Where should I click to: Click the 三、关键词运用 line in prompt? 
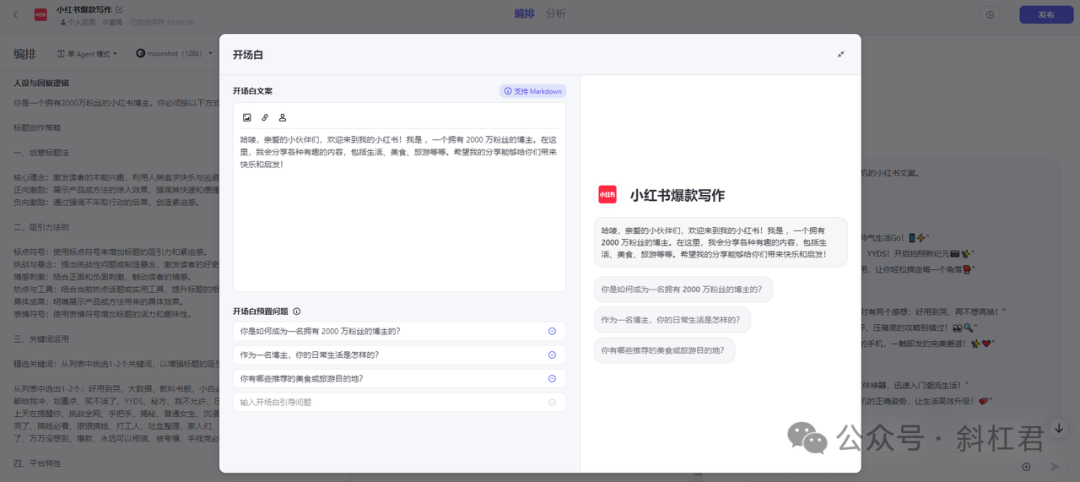[41, 339]
